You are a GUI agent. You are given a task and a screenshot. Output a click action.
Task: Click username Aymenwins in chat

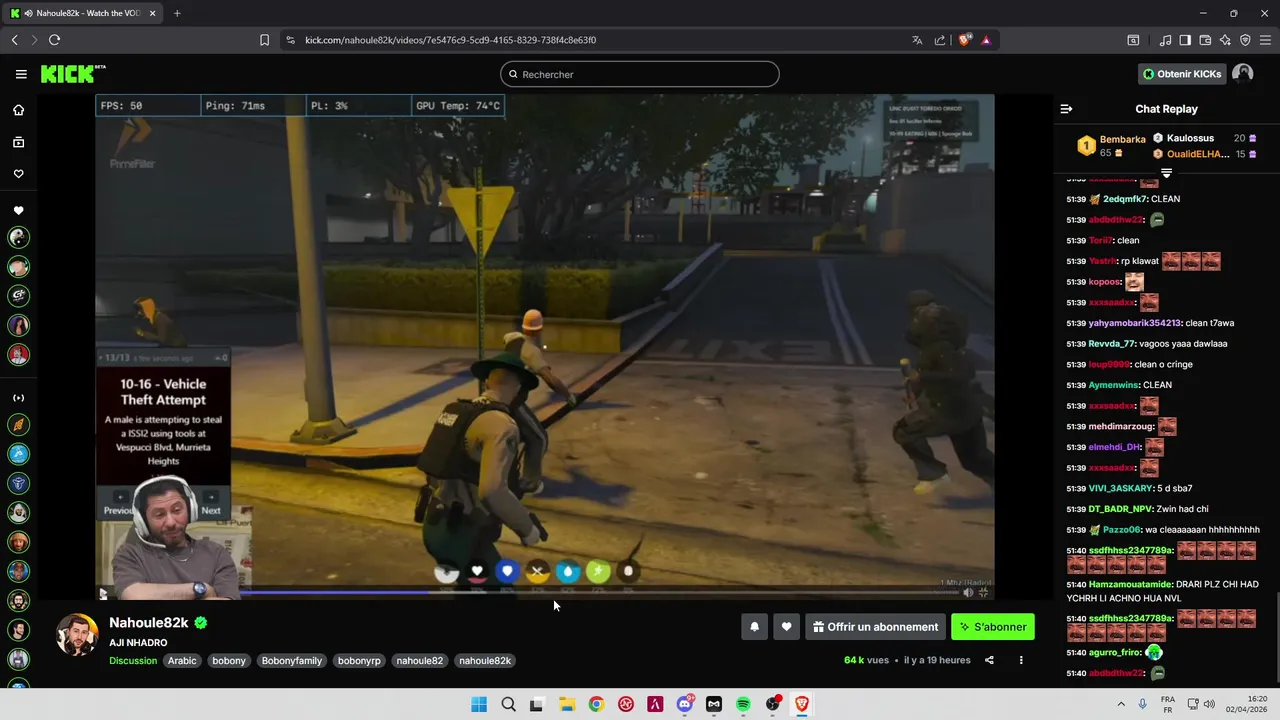coord(1114,385)
